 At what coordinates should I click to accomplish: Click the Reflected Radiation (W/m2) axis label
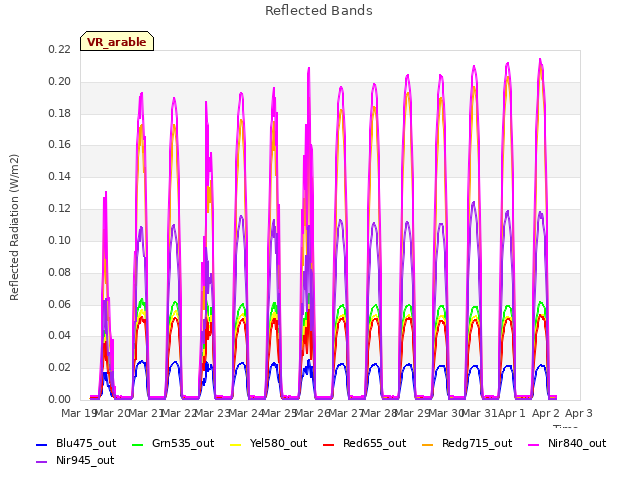tap(14, 227)
